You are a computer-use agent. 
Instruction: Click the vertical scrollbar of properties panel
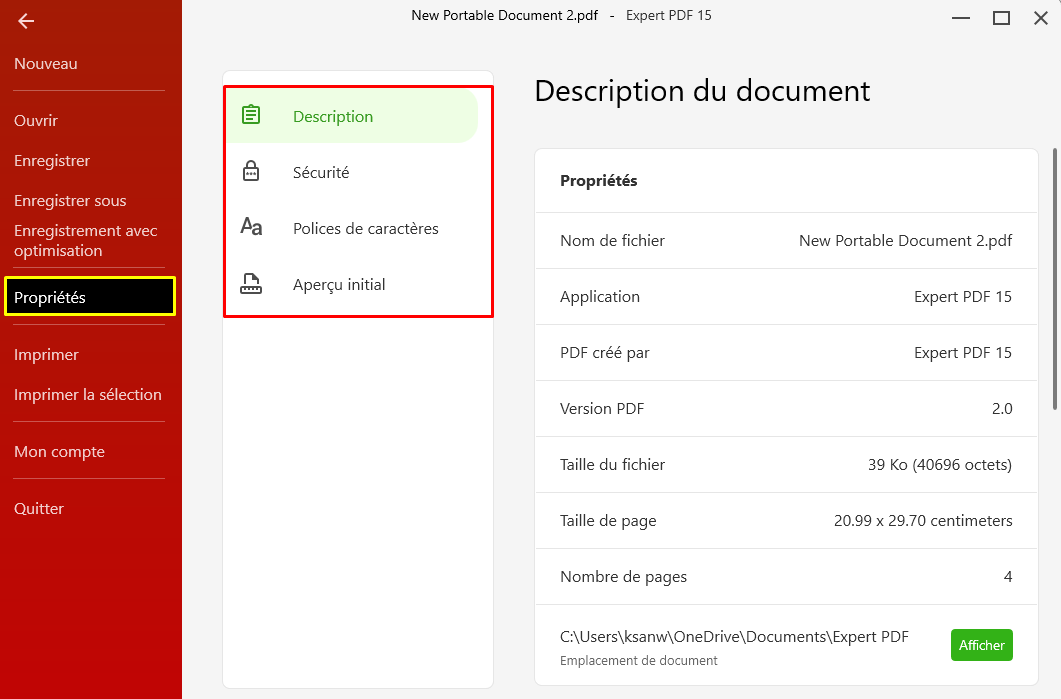pos(1055,279)
